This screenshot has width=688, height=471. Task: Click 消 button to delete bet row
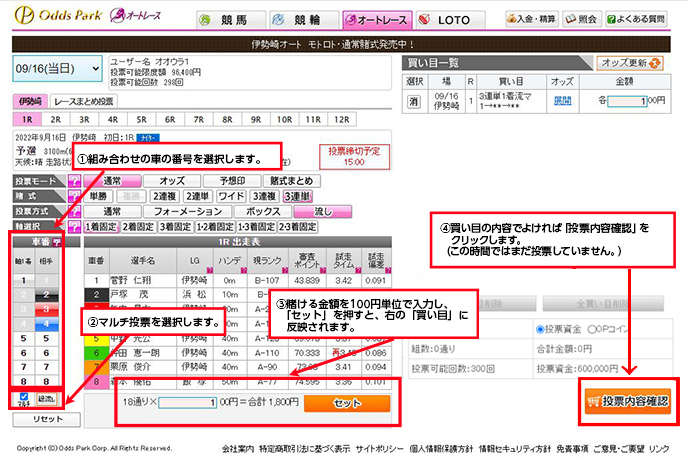[x=414, y=101]
